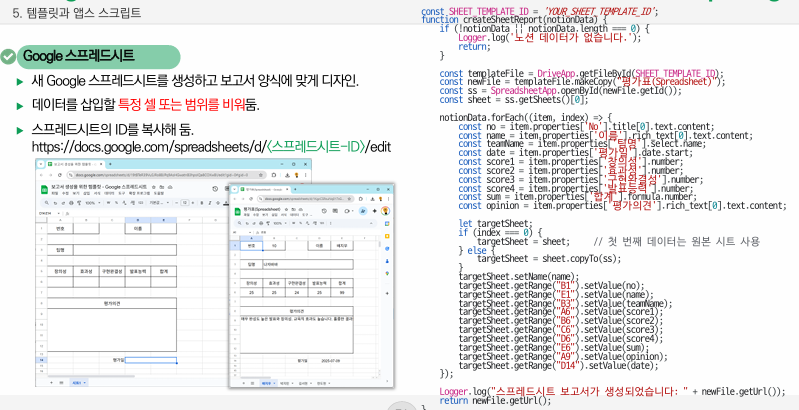Image resolution: width=799 pixels, height=410 pixels.
Task: Star the document next to the template title
Action: coord(153,187)
